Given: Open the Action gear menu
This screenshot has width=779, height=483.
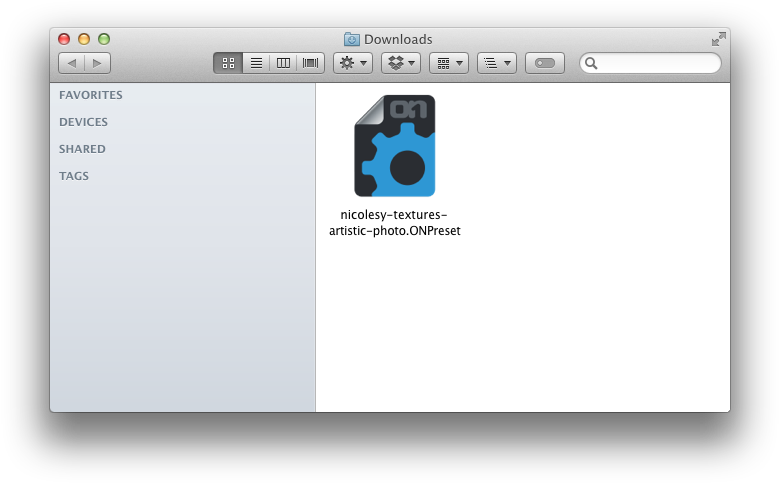Looking at the screenshot, I should [x=353, y=63].
